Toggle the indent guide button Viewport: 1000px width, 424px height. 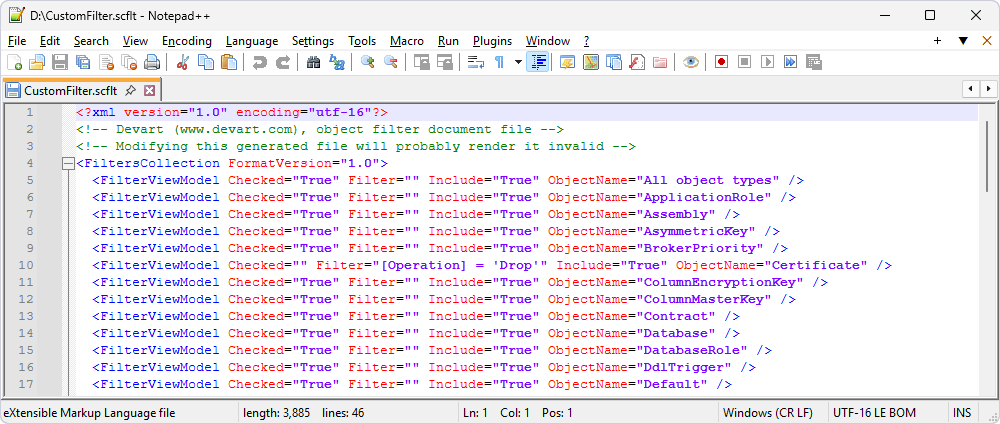tap(538, 62)
